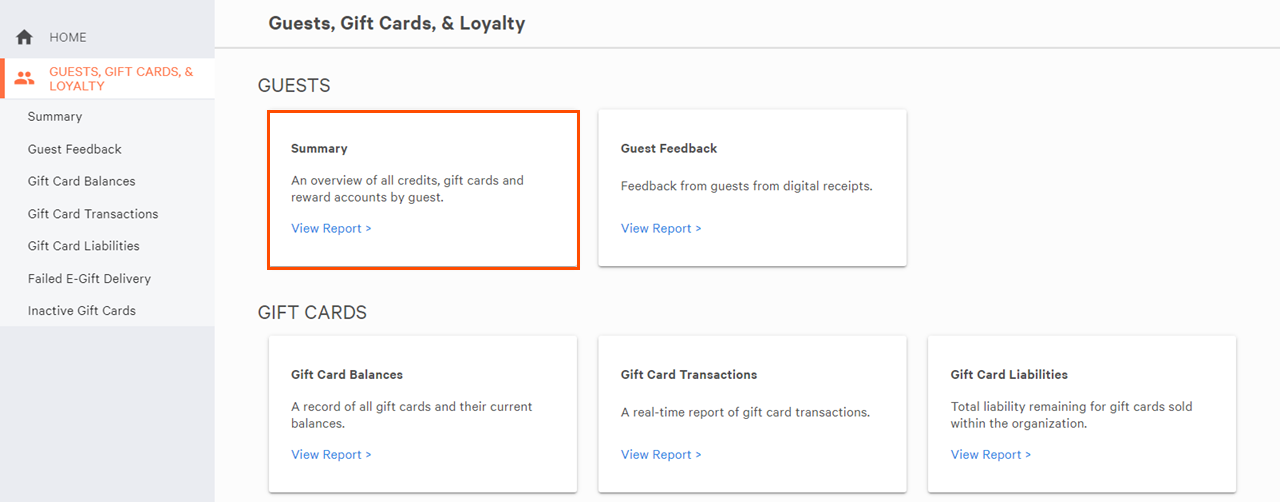Screen dimensions: 1280x502
Task: Click the Summary card title
Action: (x=319, y=148)
